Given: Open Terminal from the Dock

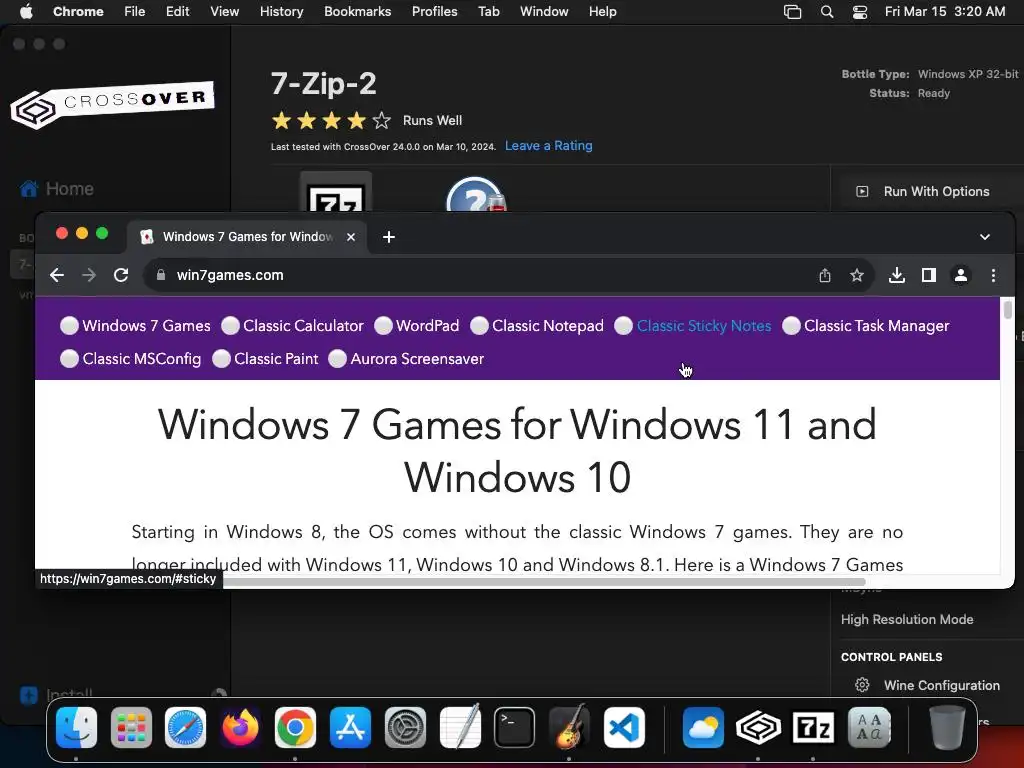Looking at the screenshot, I should [515, 728].
